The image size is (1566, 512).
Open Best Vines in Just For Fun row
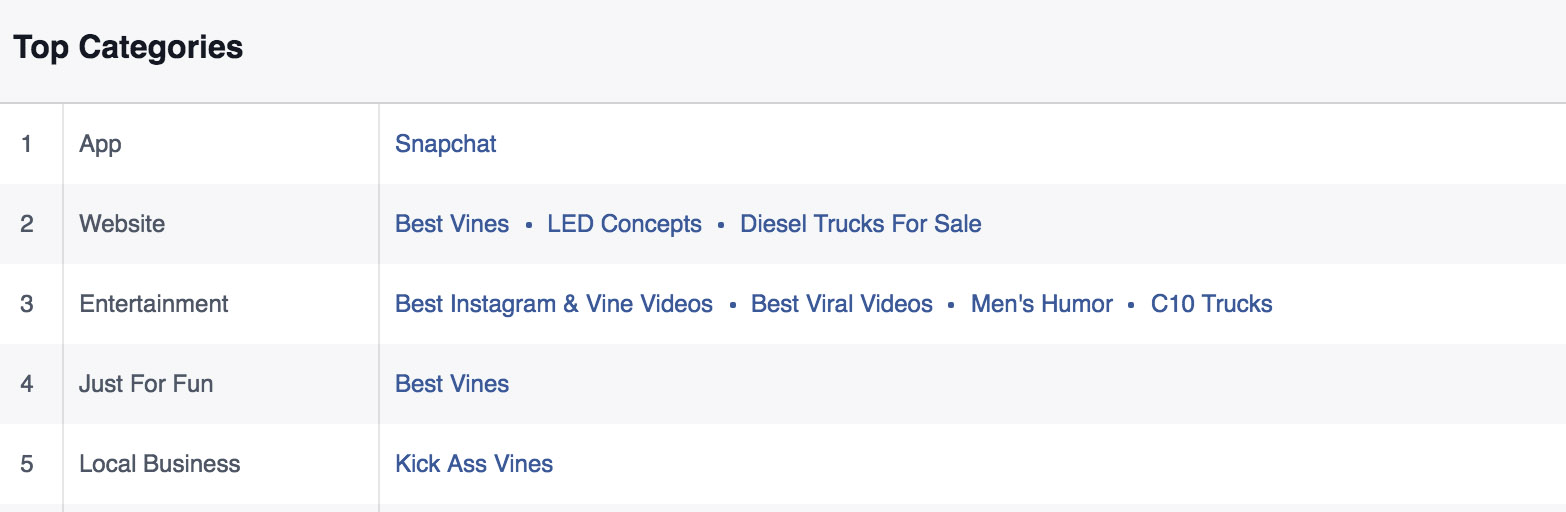click(x=452, y=384)
